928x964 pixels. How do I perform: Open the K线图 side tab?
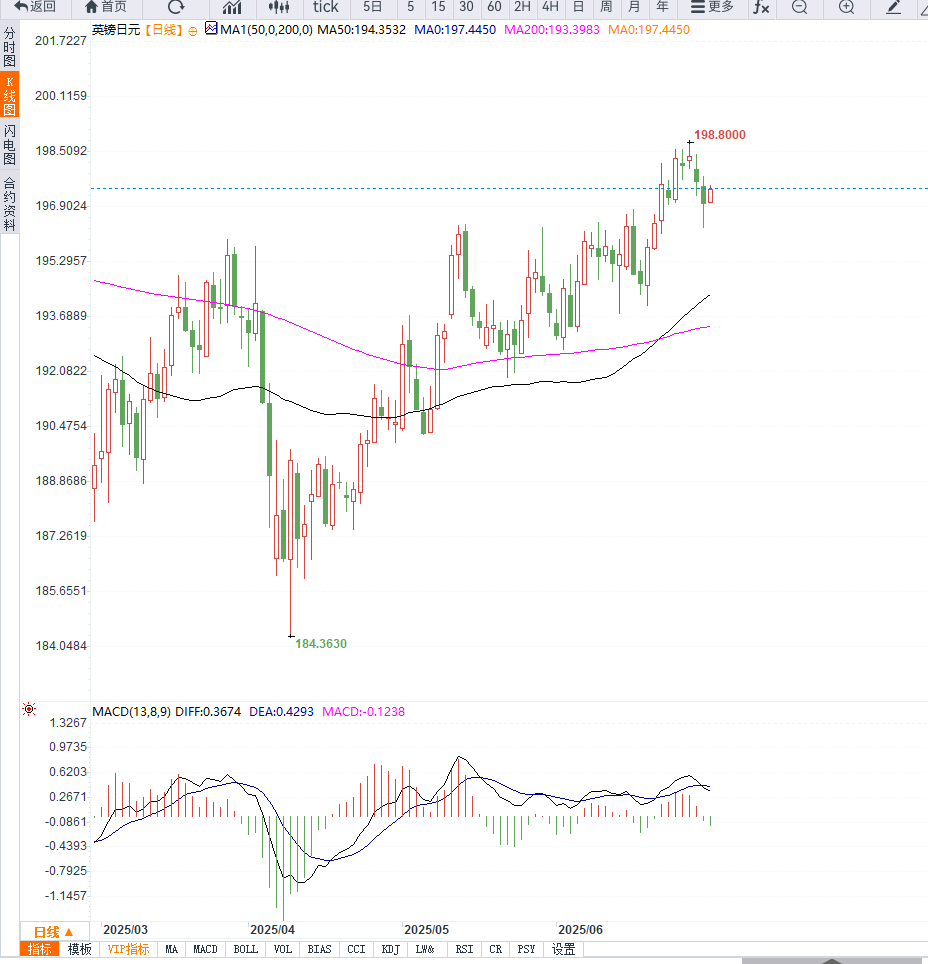9,95
